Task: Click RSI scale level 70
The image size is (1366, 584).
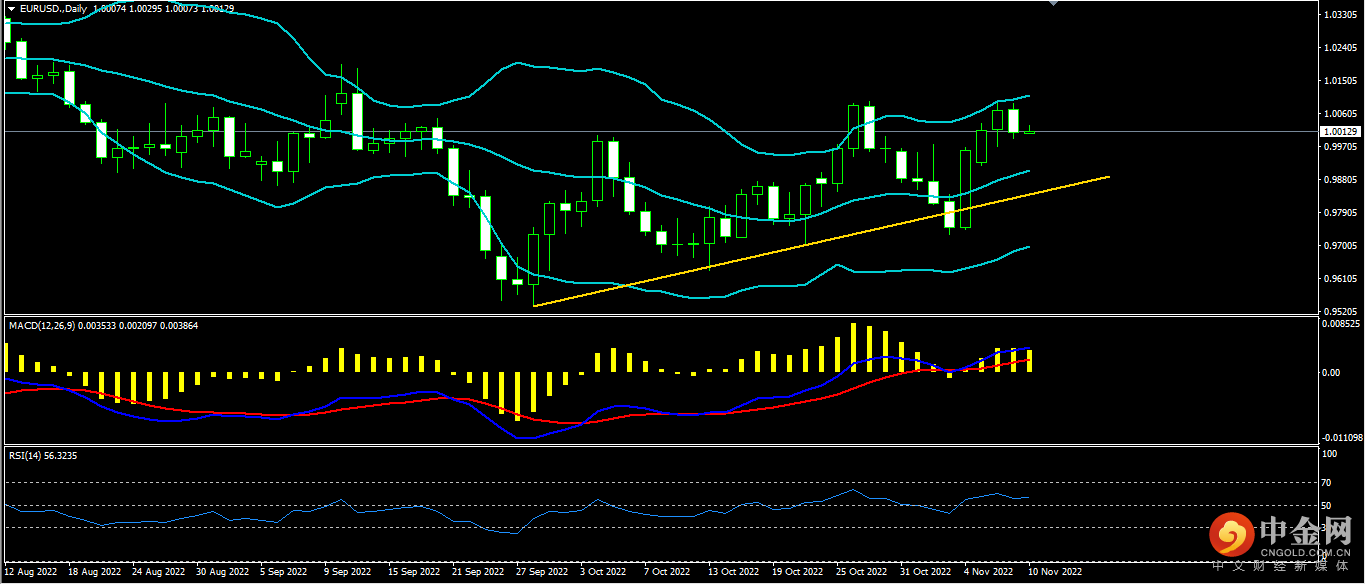Action: [x=1327, y=483]
